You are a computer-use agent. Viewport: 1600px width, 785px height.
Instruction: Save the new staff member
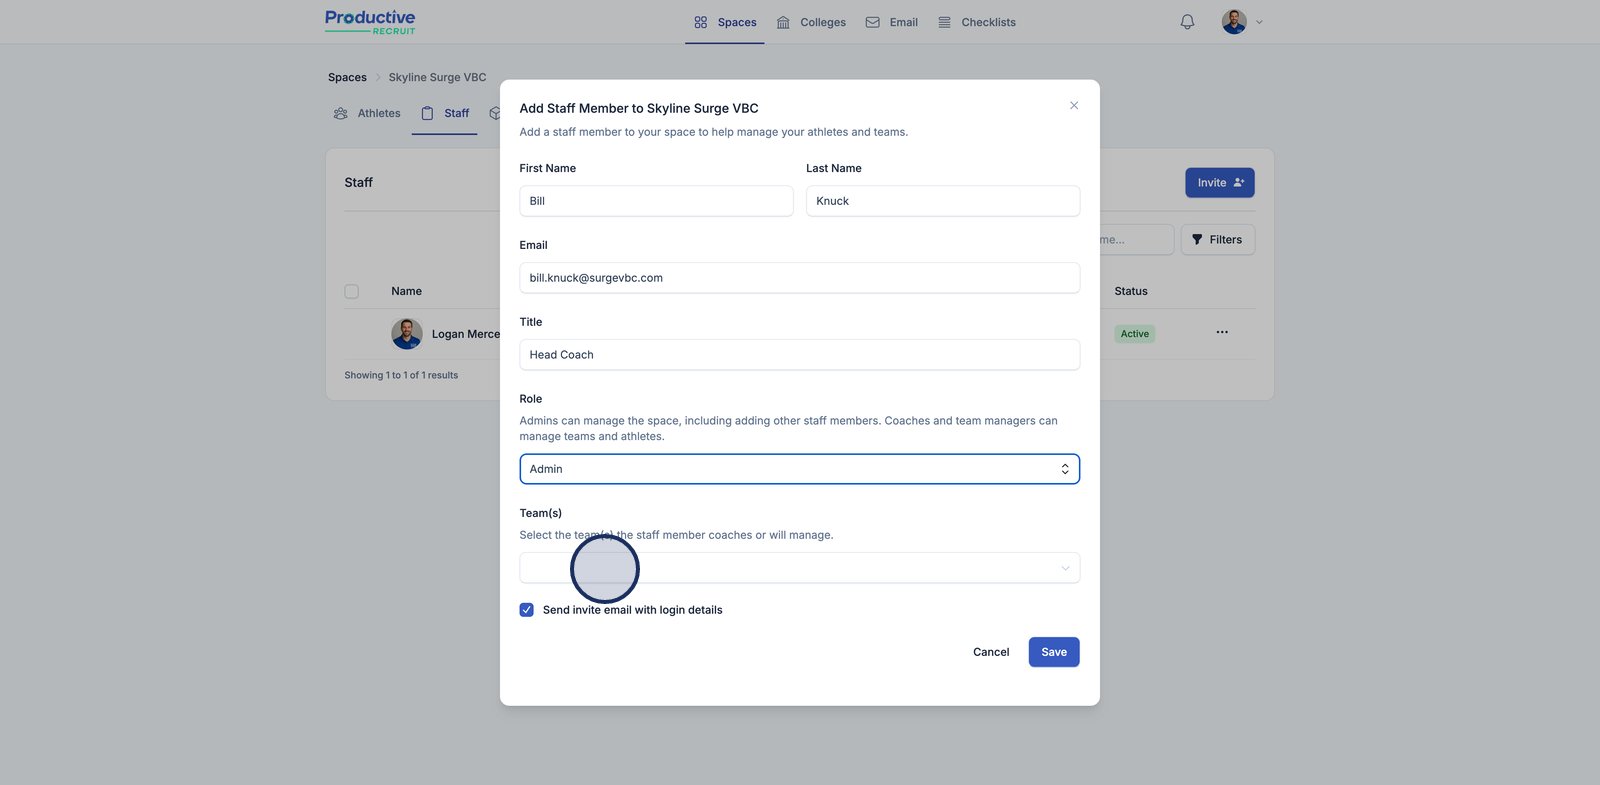pos(1053,652)
